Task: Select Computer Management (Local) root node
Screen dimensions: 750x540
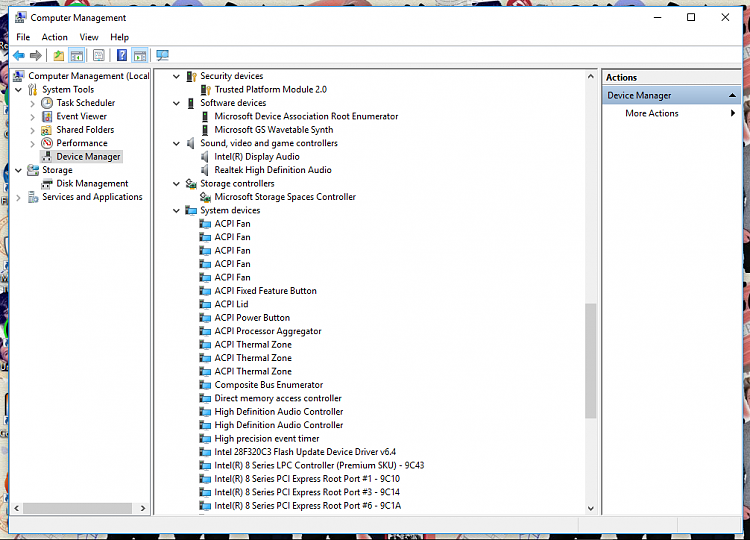Action: pos(88,76)
